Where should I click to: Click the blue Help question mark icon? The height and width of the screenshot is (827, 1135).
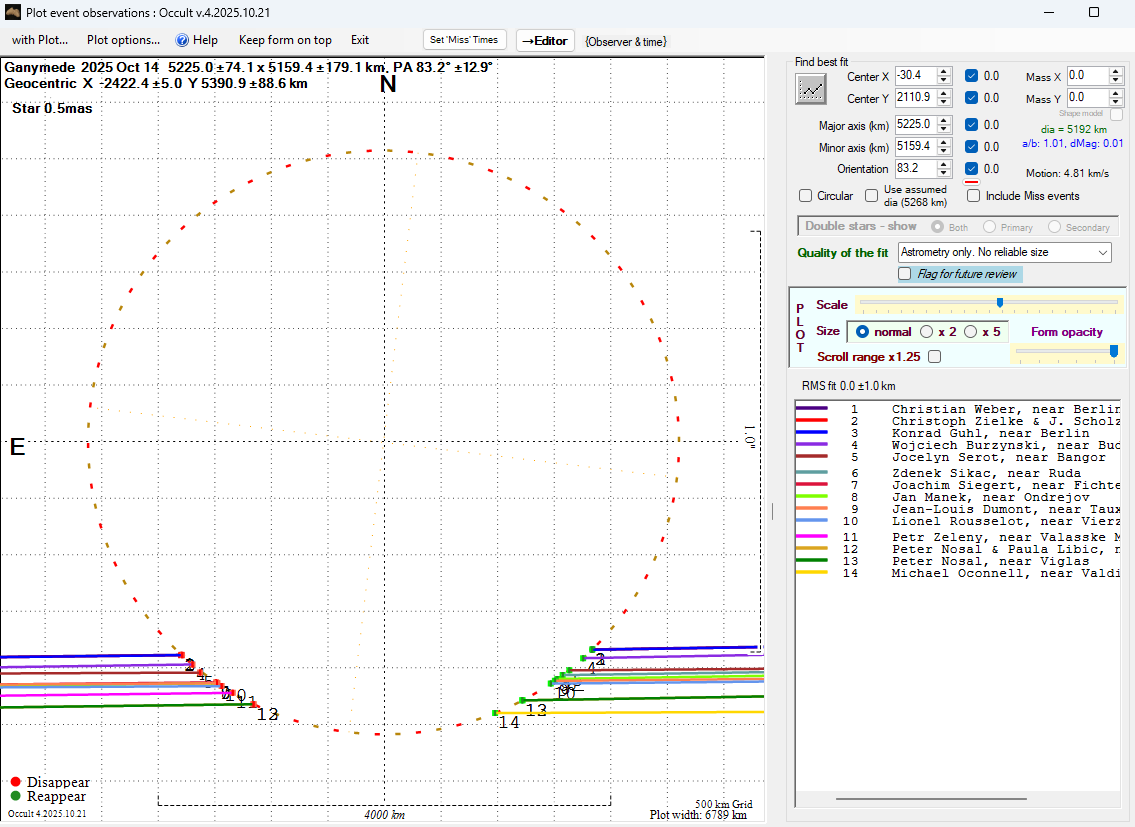tap(182, 40)
